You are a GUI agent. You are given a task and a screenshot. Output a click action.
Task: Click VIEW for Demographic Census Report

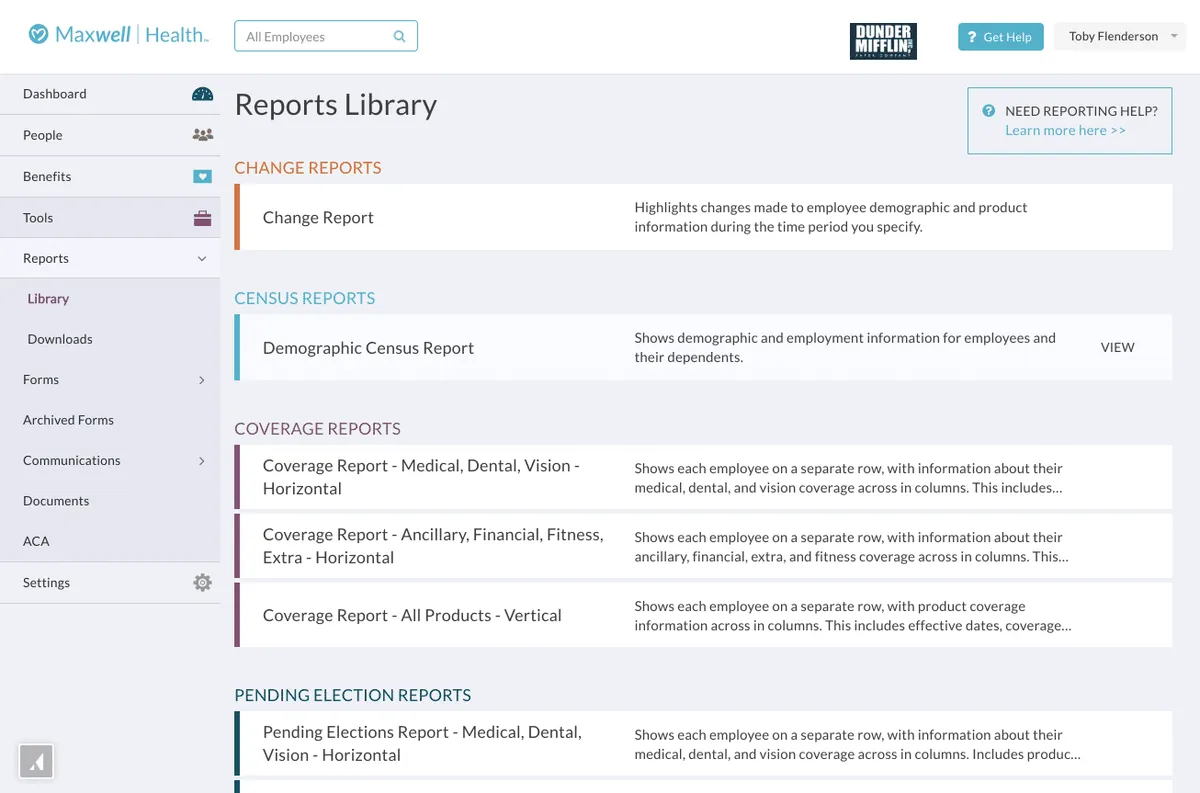(1117, 347)
